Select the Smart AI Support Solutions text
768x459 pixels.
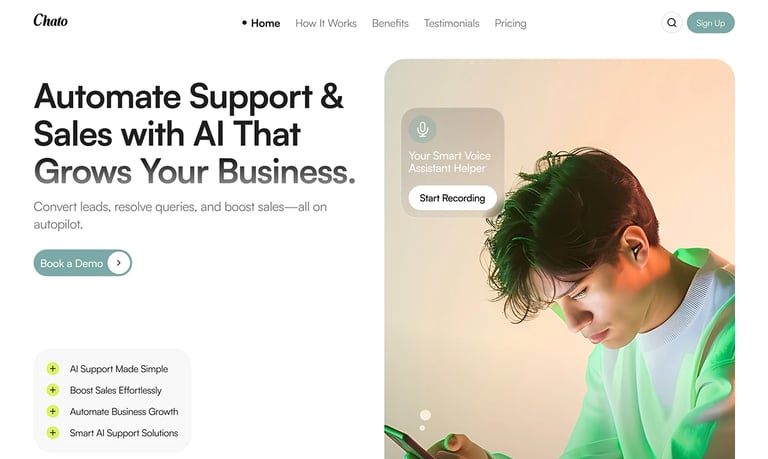click(x=124, y=433)
